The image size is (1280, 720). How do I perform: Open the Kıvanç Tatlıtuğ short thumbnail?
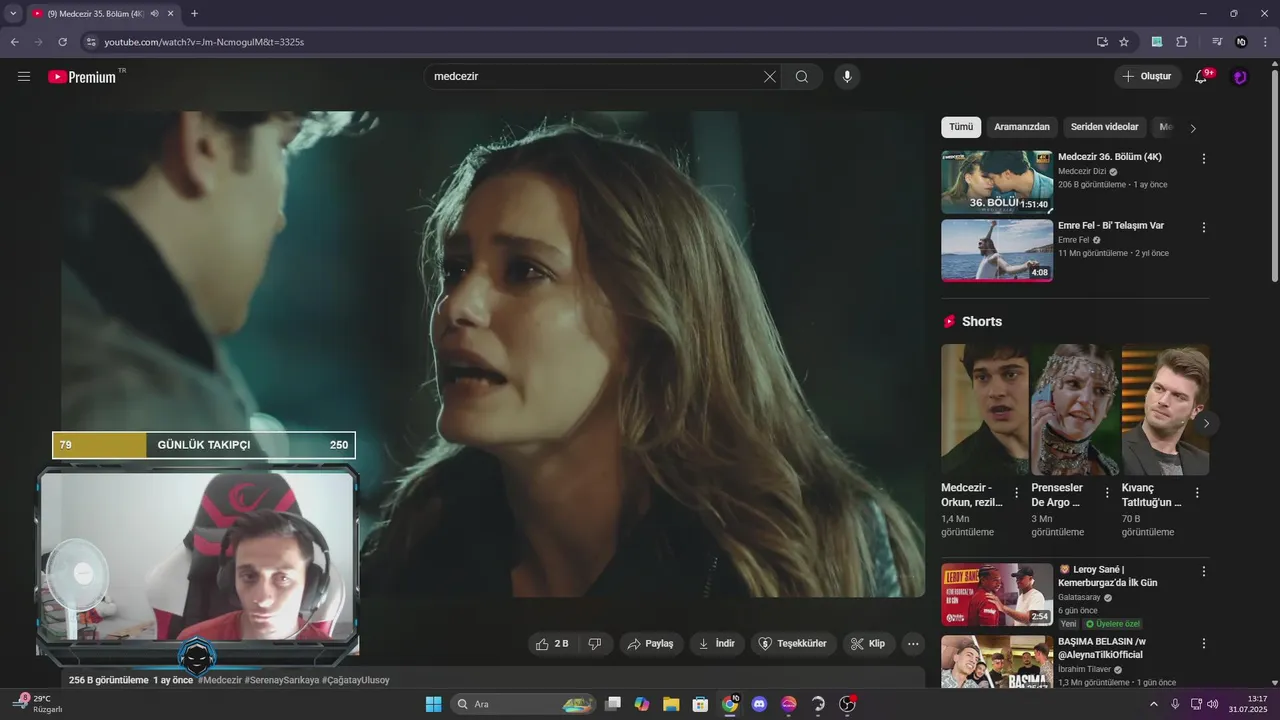point(1166,410)
